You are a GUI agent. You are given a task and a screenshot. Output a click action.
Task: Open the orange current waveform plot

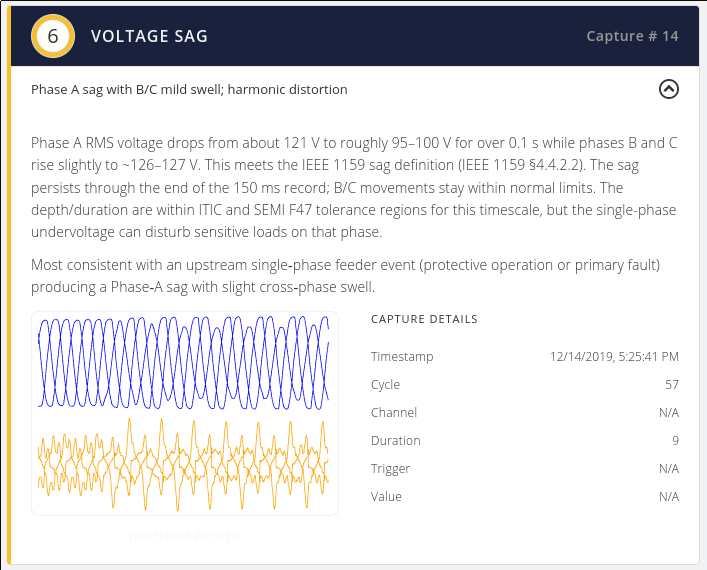point(184,464)
